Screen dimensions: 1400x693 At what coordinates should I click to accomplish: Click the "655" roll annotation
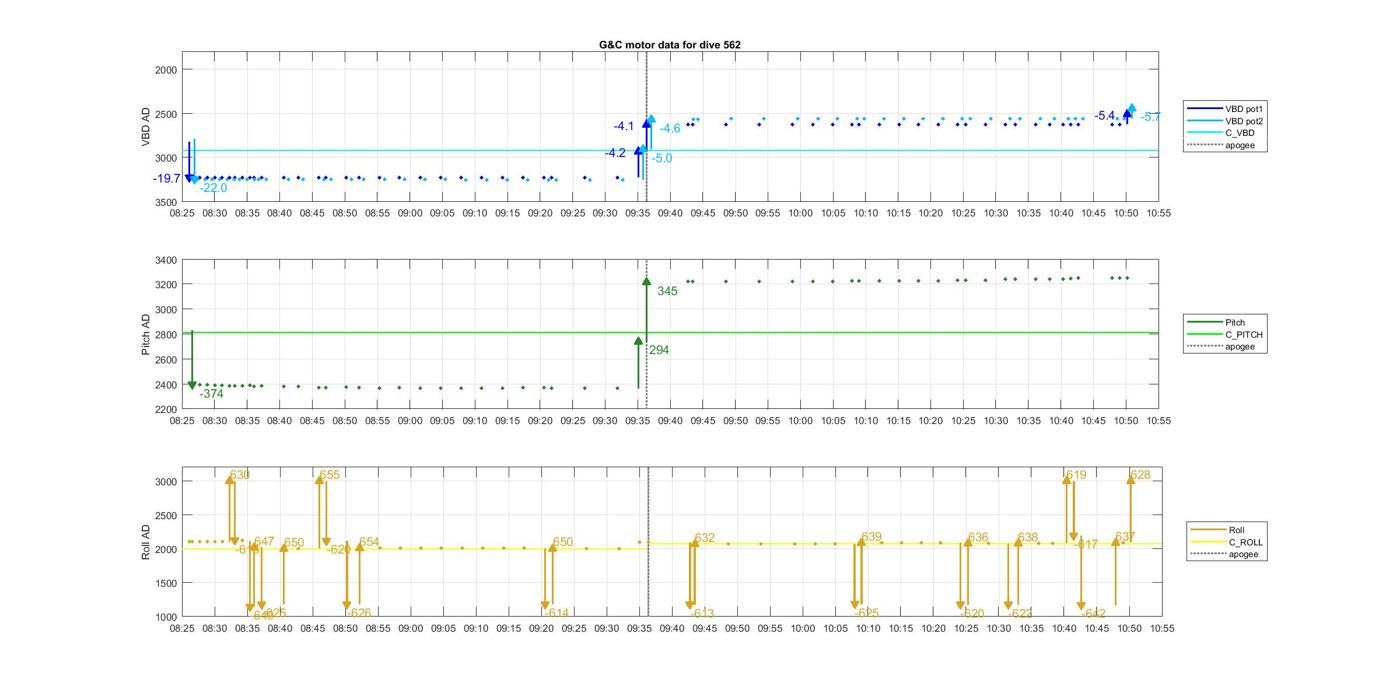point(330,475)
